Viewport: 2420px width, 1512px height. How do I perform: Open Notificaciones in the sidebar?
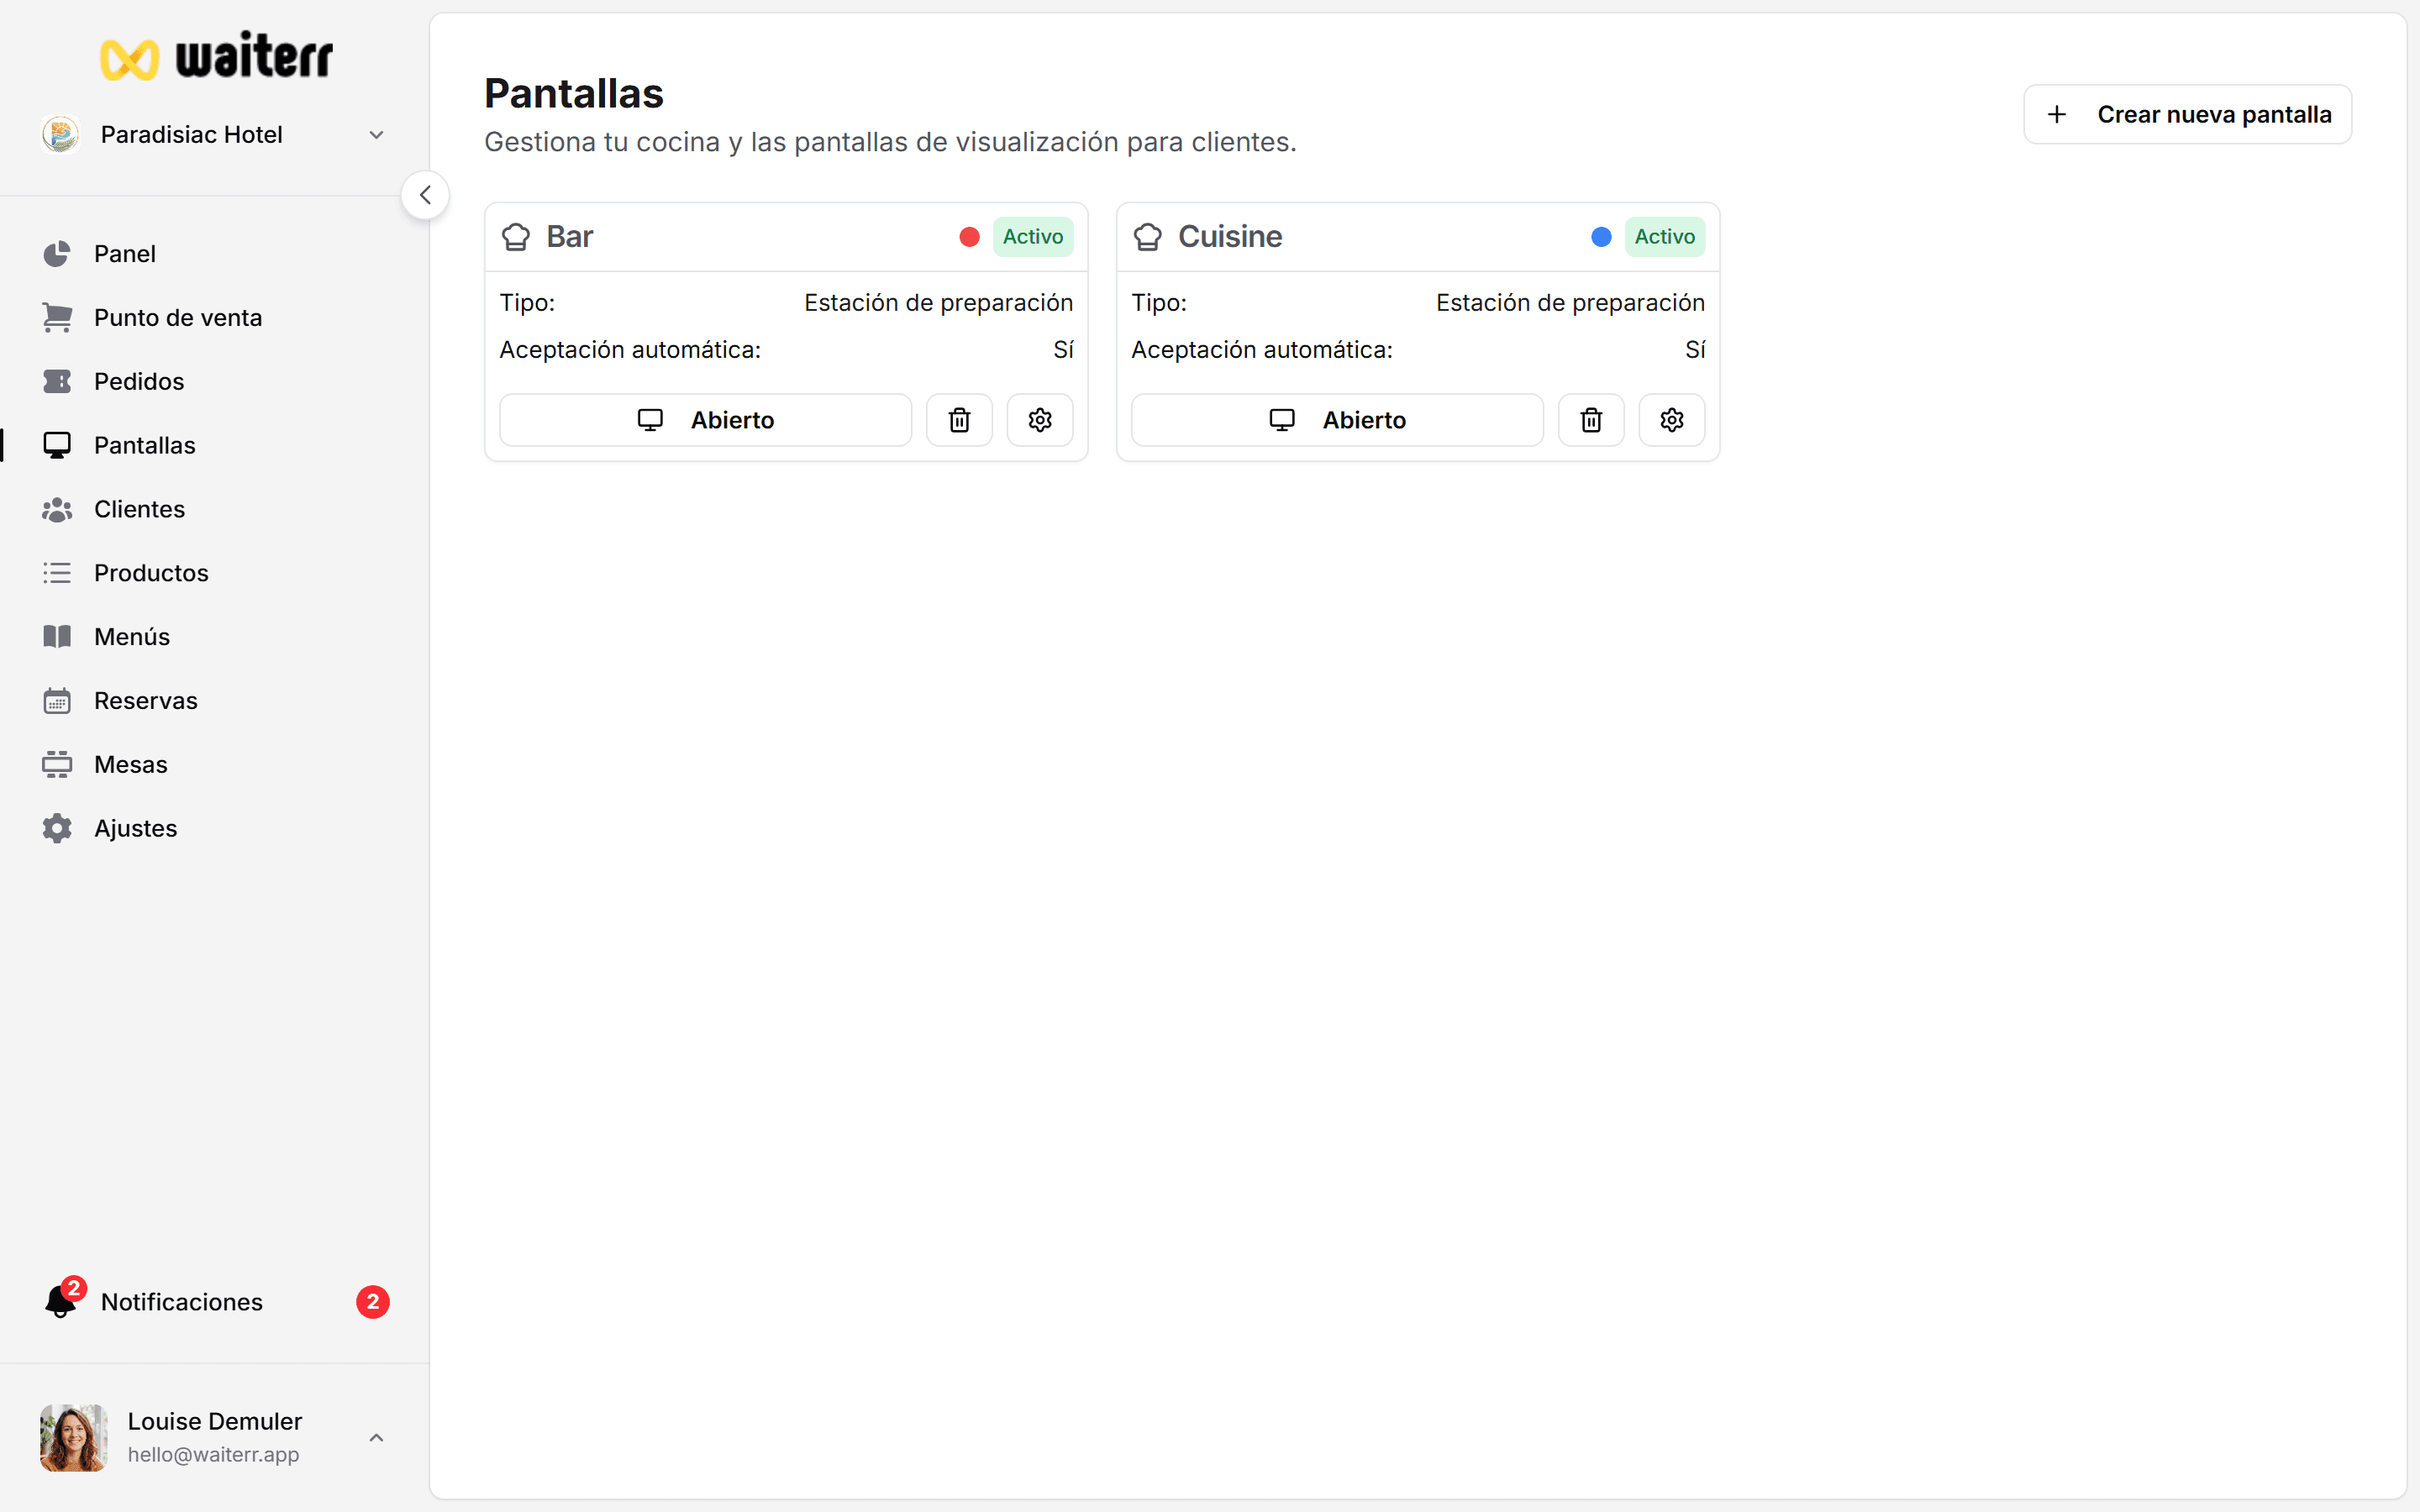(x=214, y=1302)
